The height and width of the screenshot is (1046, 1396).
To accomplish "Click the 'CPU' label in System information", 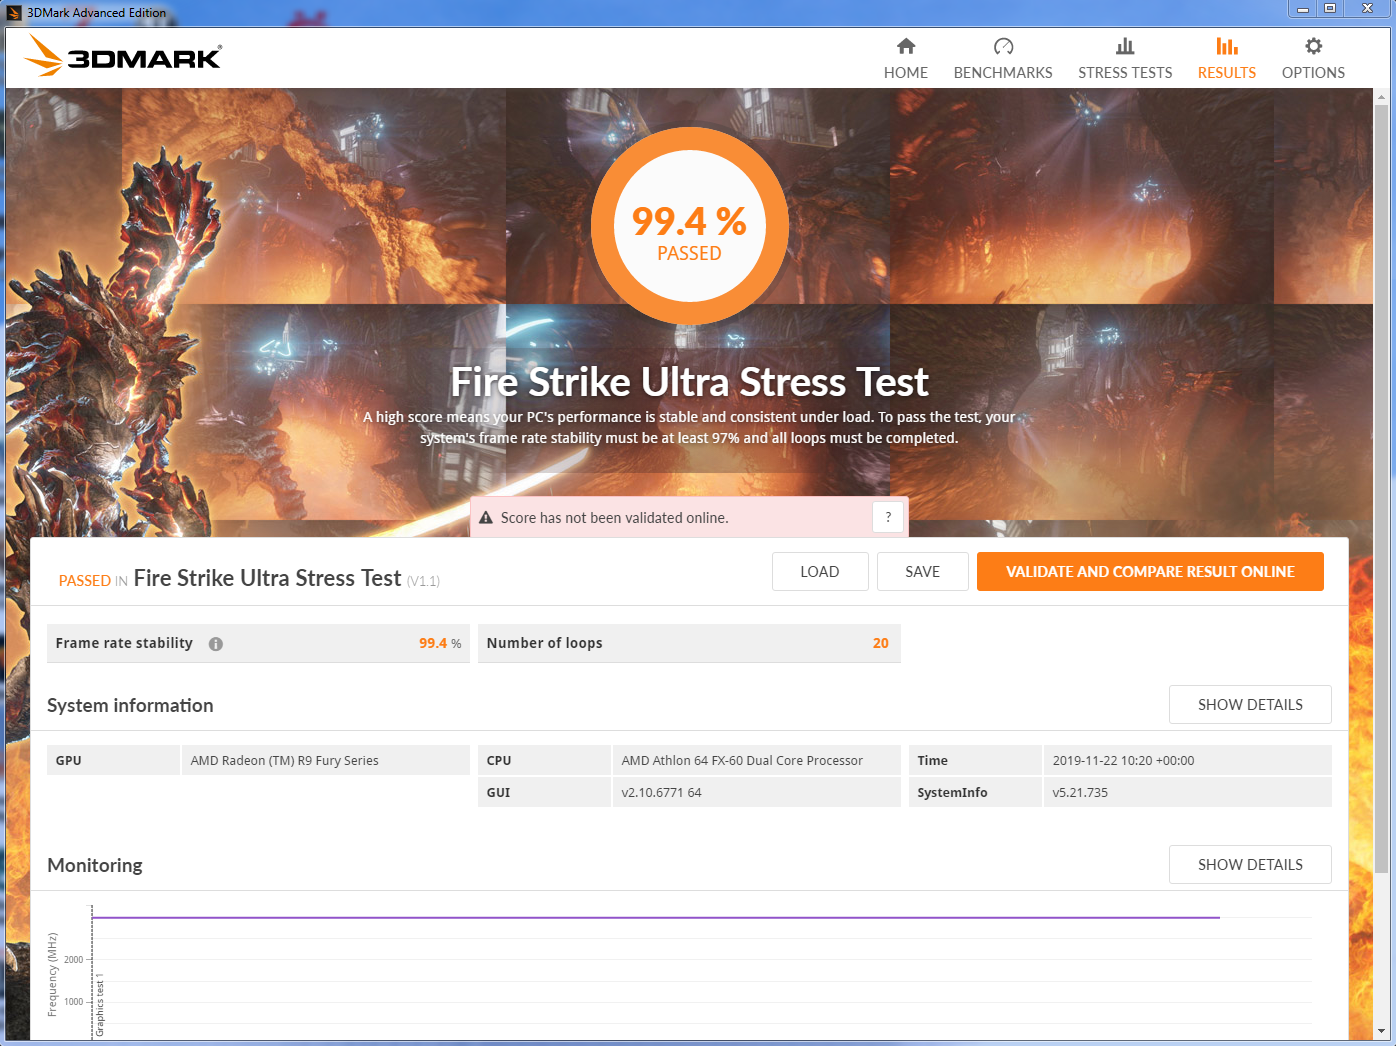I will 498,761.
